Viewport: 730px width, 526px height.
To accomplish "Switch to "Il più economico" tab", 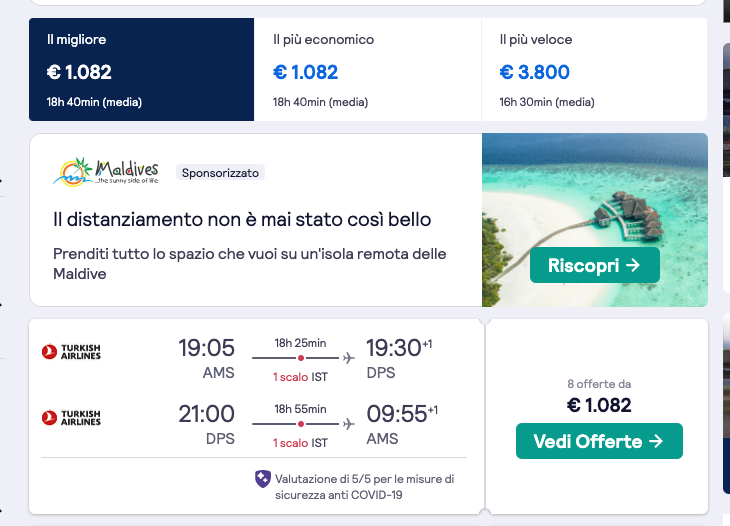I will pyautogui.click(x=368, y=69).
